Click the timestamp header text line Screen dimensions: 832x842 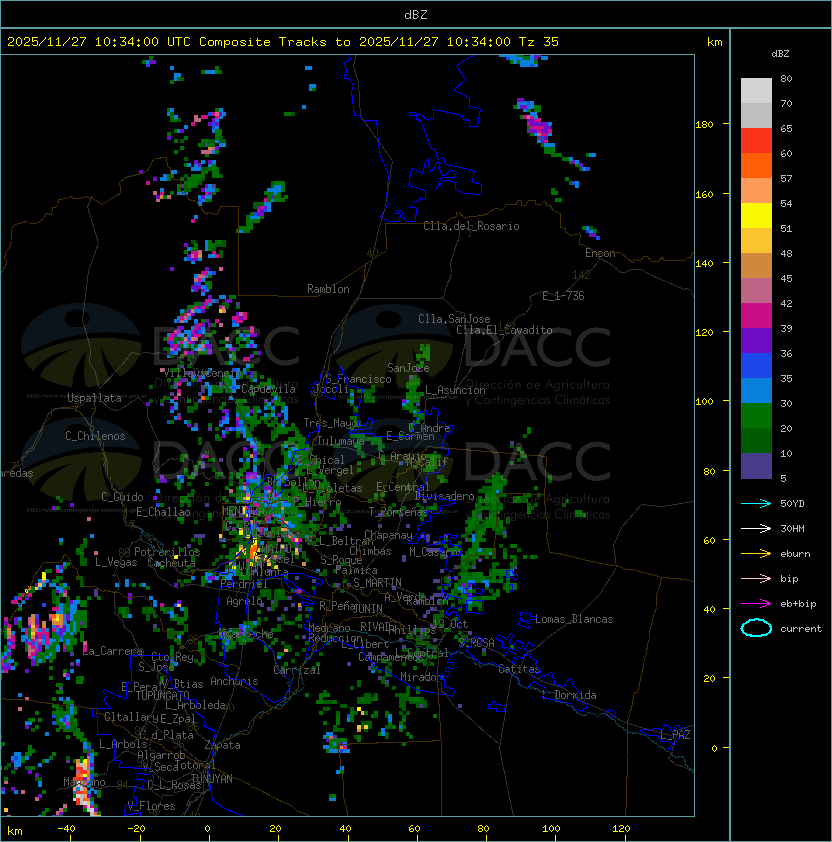[x=283, y=42]
